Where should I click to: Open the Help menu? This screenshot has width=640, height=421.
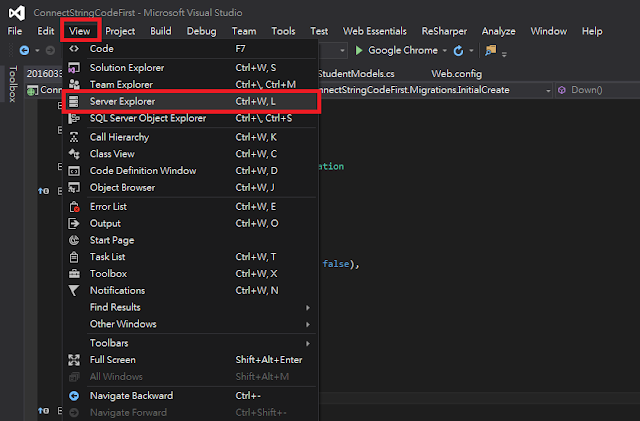[x=592, y=31]
